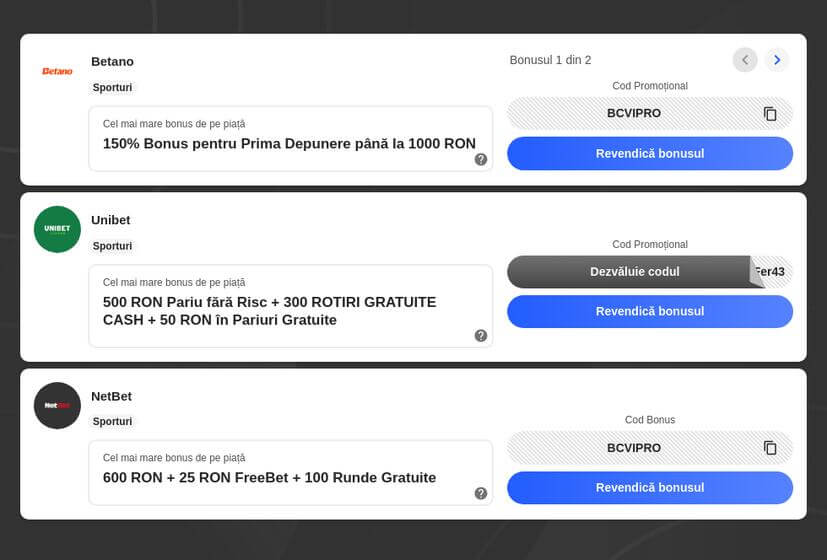827x560 pixels.
Task: Open help icon for Betano bonus
Action: pos(480,159)
